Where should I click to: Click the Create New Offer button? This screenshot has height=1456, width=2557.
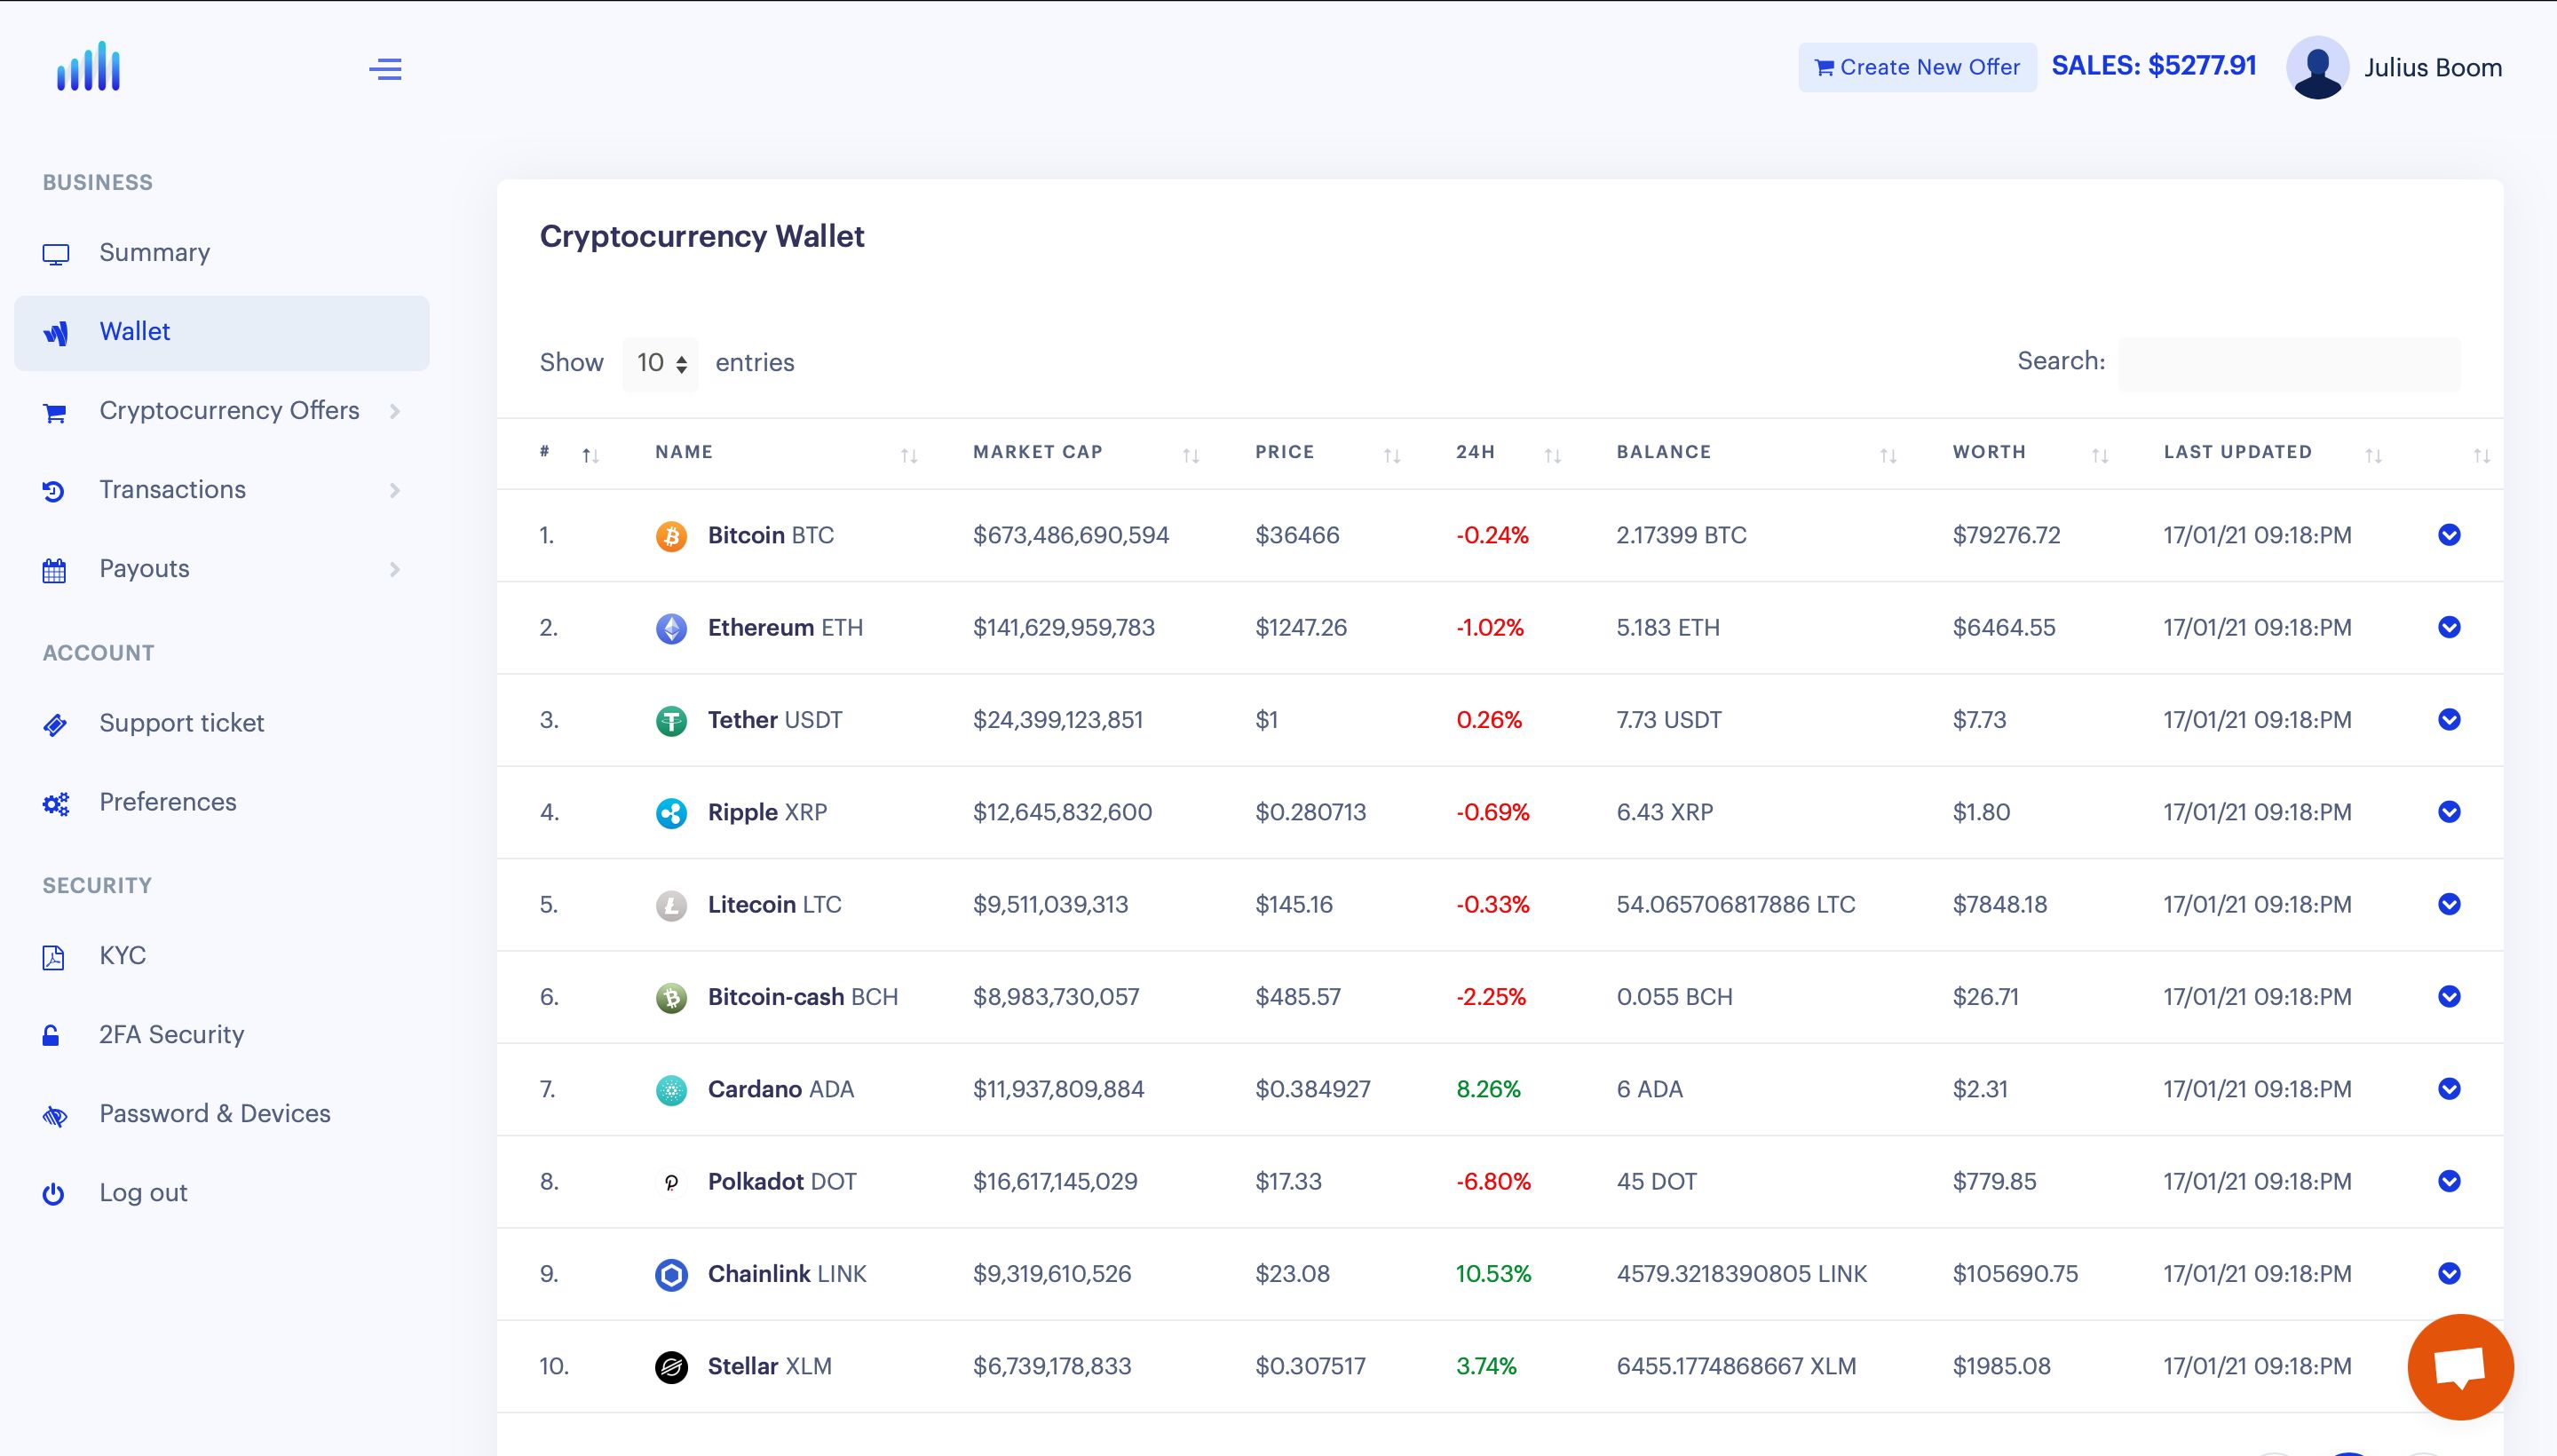(x=1917, y=67)
